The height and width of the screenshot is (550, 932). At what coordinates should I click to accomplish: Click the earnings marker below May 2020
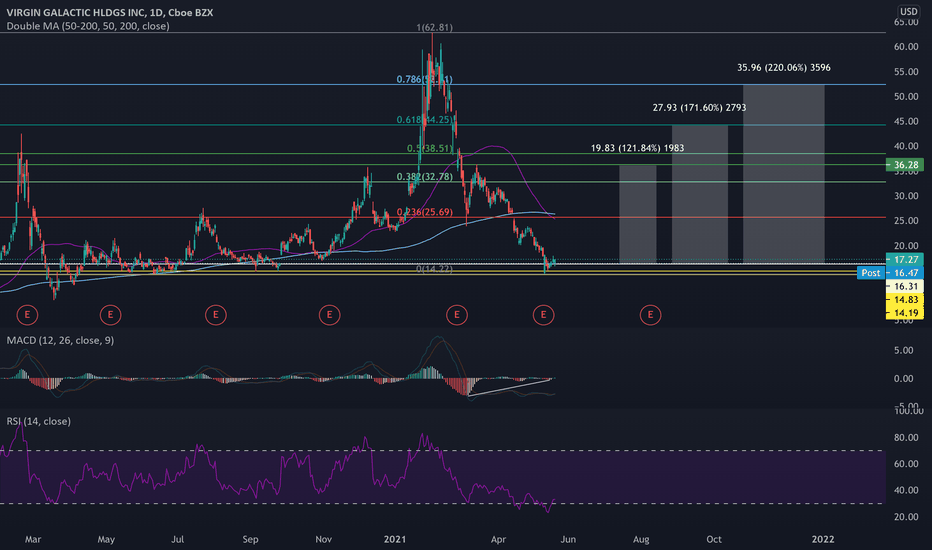[x=110, y=315]
